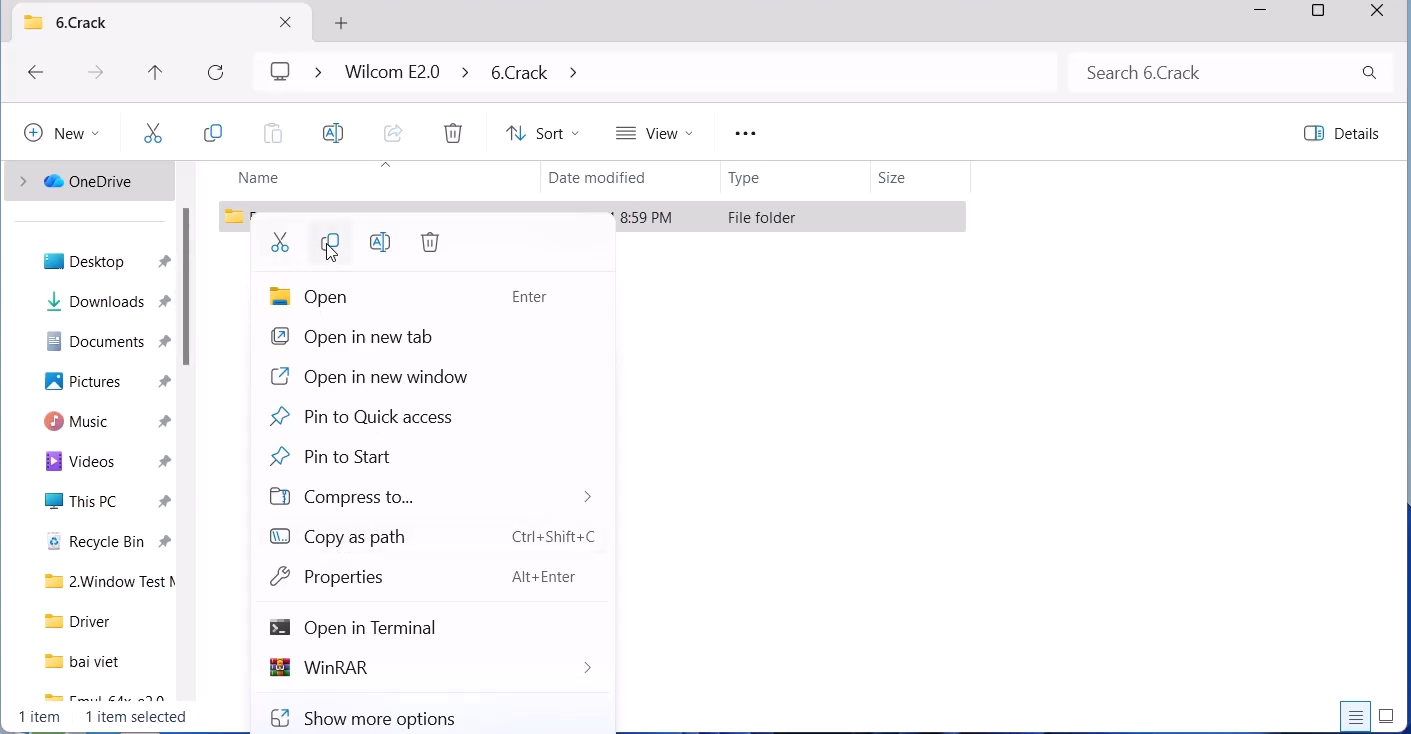1411x734 pixels.
Task: Click the Rename icon in context menu
Action: (x=381, y=243)
